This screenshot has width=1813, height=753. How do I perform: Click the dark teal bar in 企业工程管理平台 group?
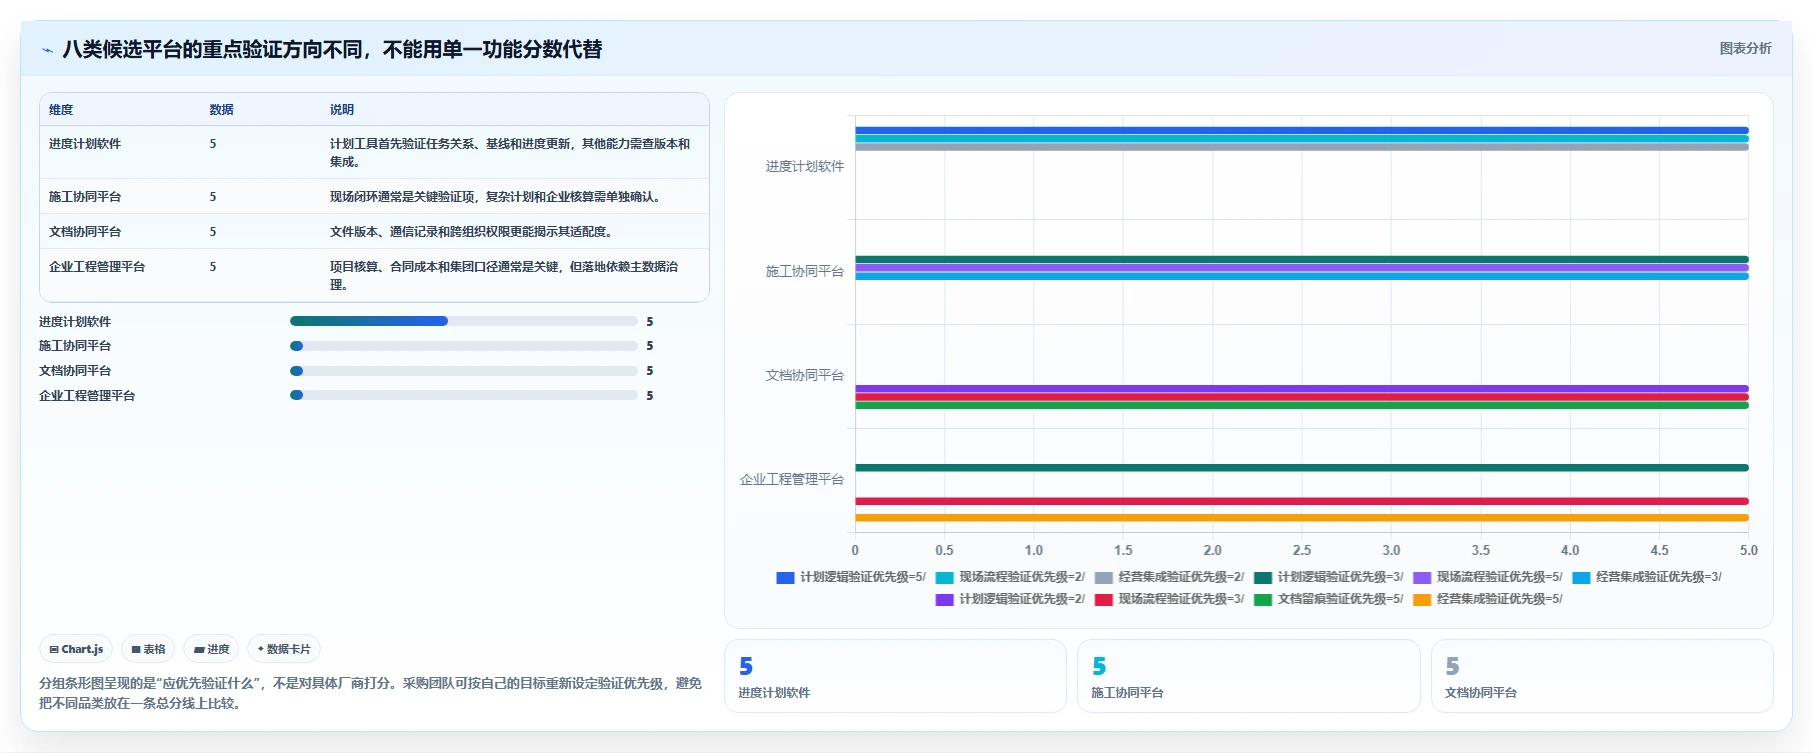pyautogui.click(x=1301, y=468)
